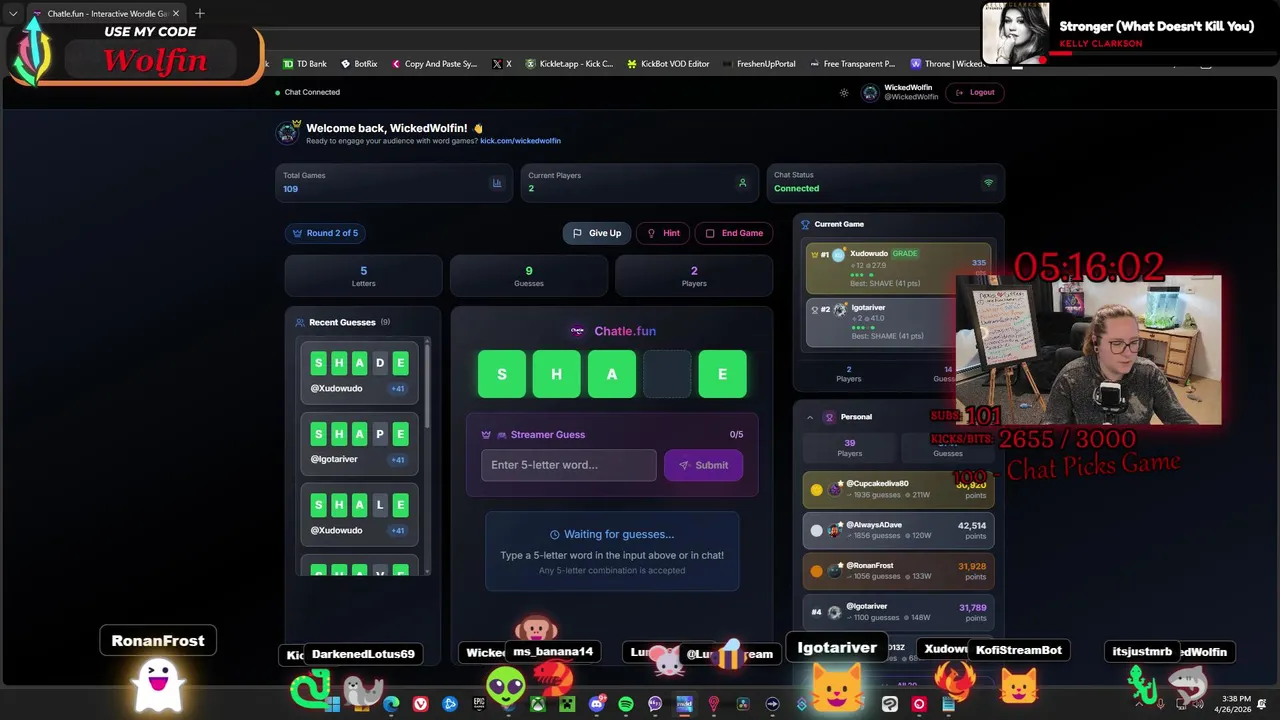Select the Igotariver #2 player card
This screenshot has width=1280, height=720.
point(898,322)
